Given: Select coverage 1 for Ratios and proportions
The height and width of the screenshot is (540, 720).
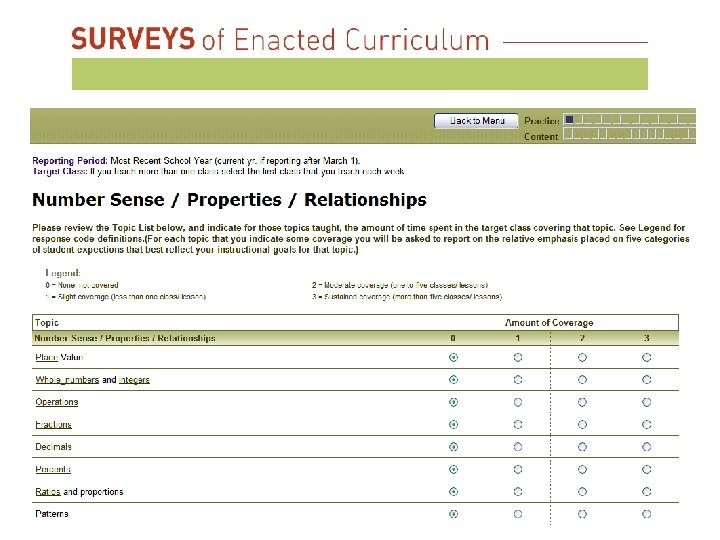Looking at the screenshot, I should [x=518, y=492].
